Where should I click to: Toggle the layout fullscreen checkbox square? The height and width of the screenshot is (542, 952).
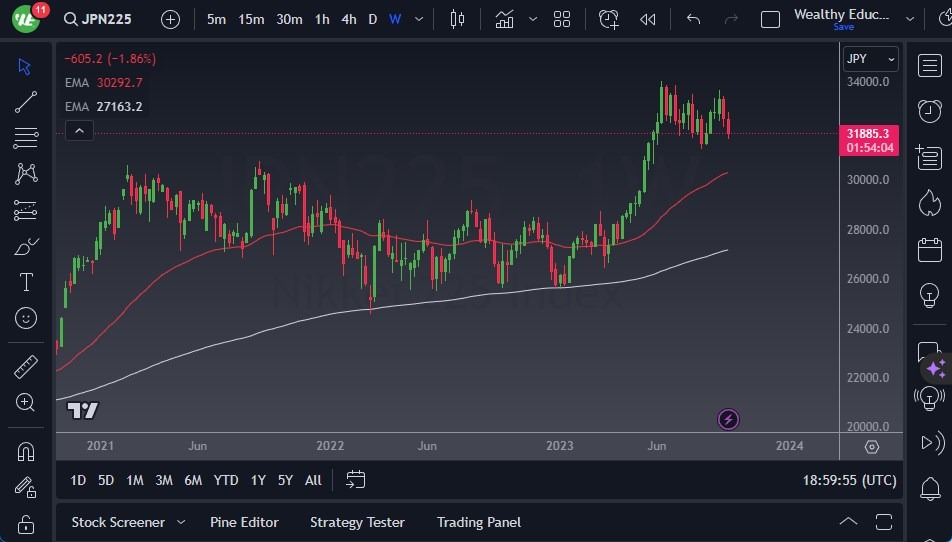click(x=770, y=19)
